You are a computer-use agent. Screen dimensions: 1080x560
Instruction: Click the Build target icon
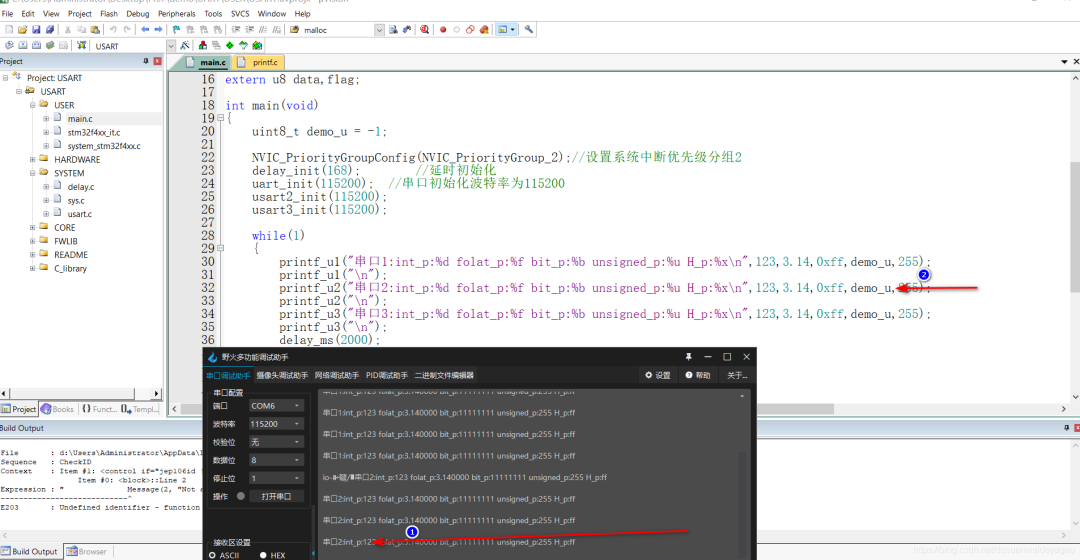click(23, 45)
